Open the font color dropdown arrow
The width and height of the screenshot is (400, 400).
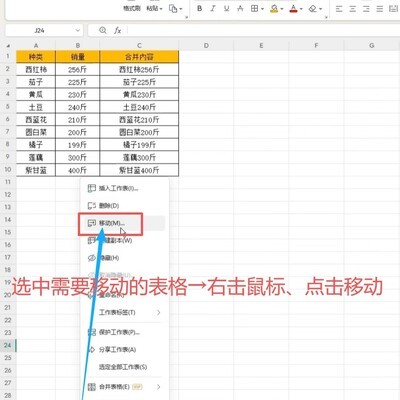301,9
